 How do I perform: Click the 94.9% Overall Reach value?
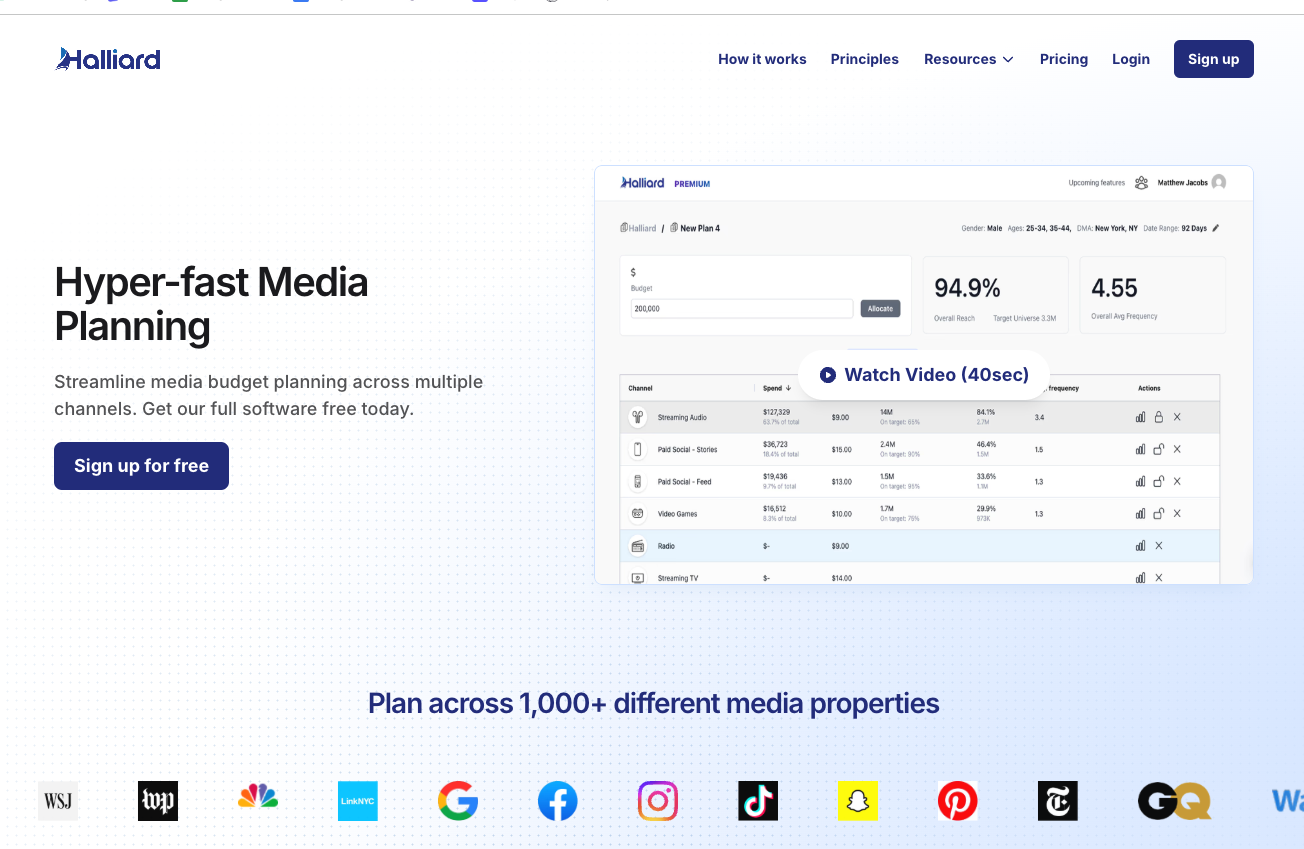[967, 288]
